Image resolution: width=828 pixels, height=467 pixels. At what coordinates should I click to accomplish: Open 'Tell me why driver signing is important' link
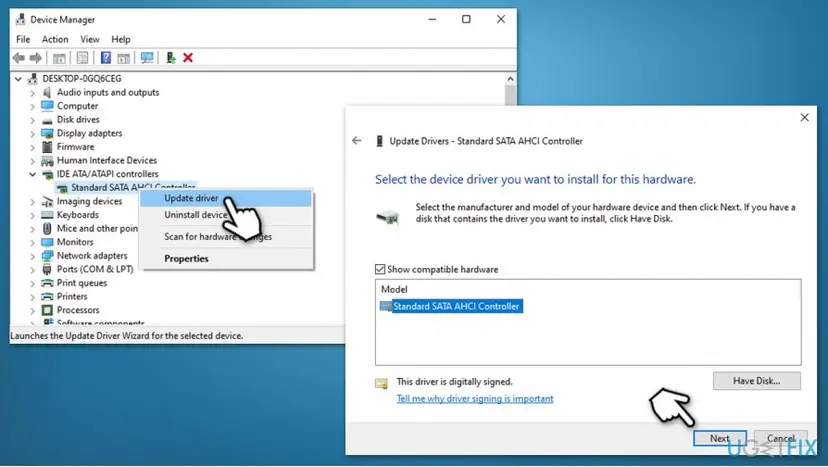point(475,399)
